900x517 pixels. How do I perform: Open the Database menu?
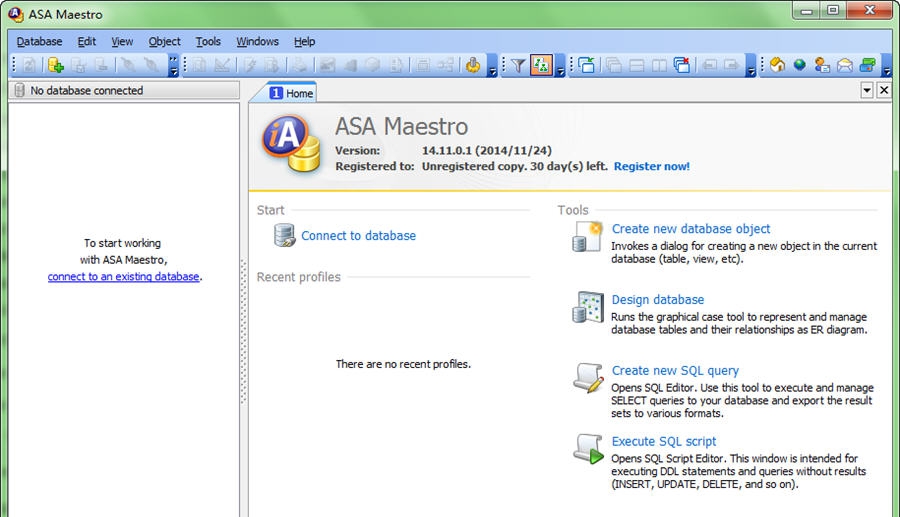point(39,42)
